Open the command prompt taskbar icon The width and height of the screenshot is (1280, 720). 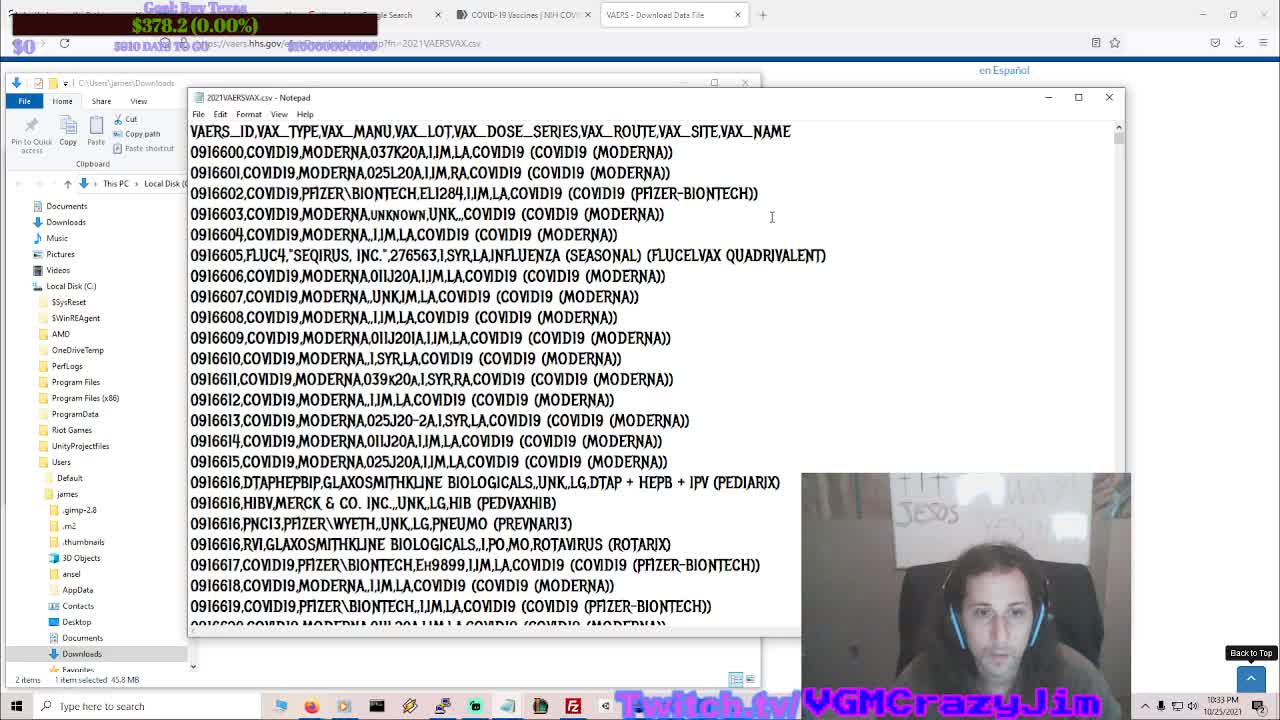pos(377,706)
